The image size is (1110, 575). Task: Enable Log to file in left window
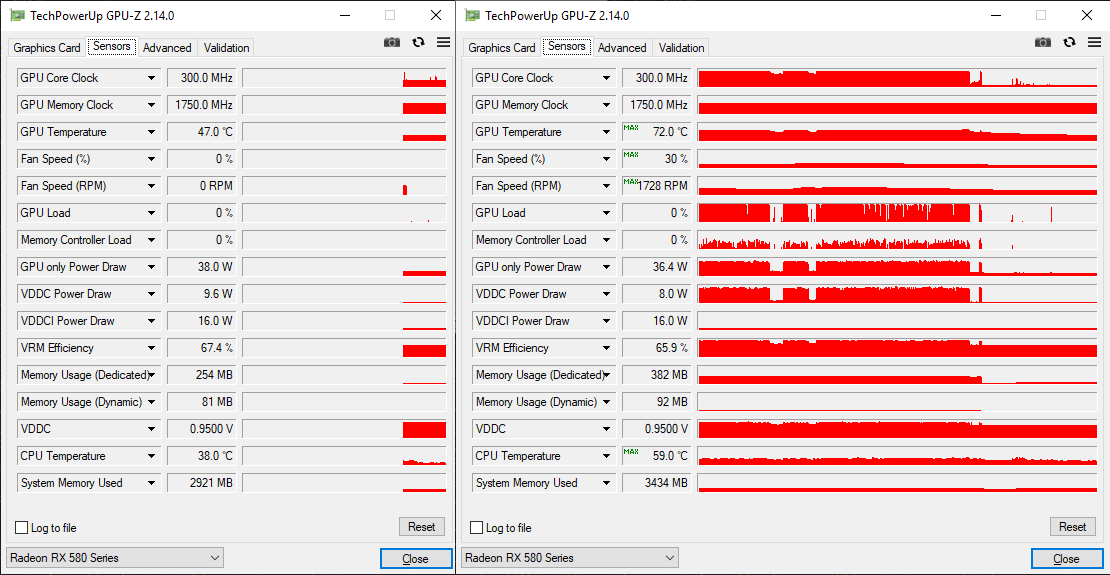tap(21, 528)
